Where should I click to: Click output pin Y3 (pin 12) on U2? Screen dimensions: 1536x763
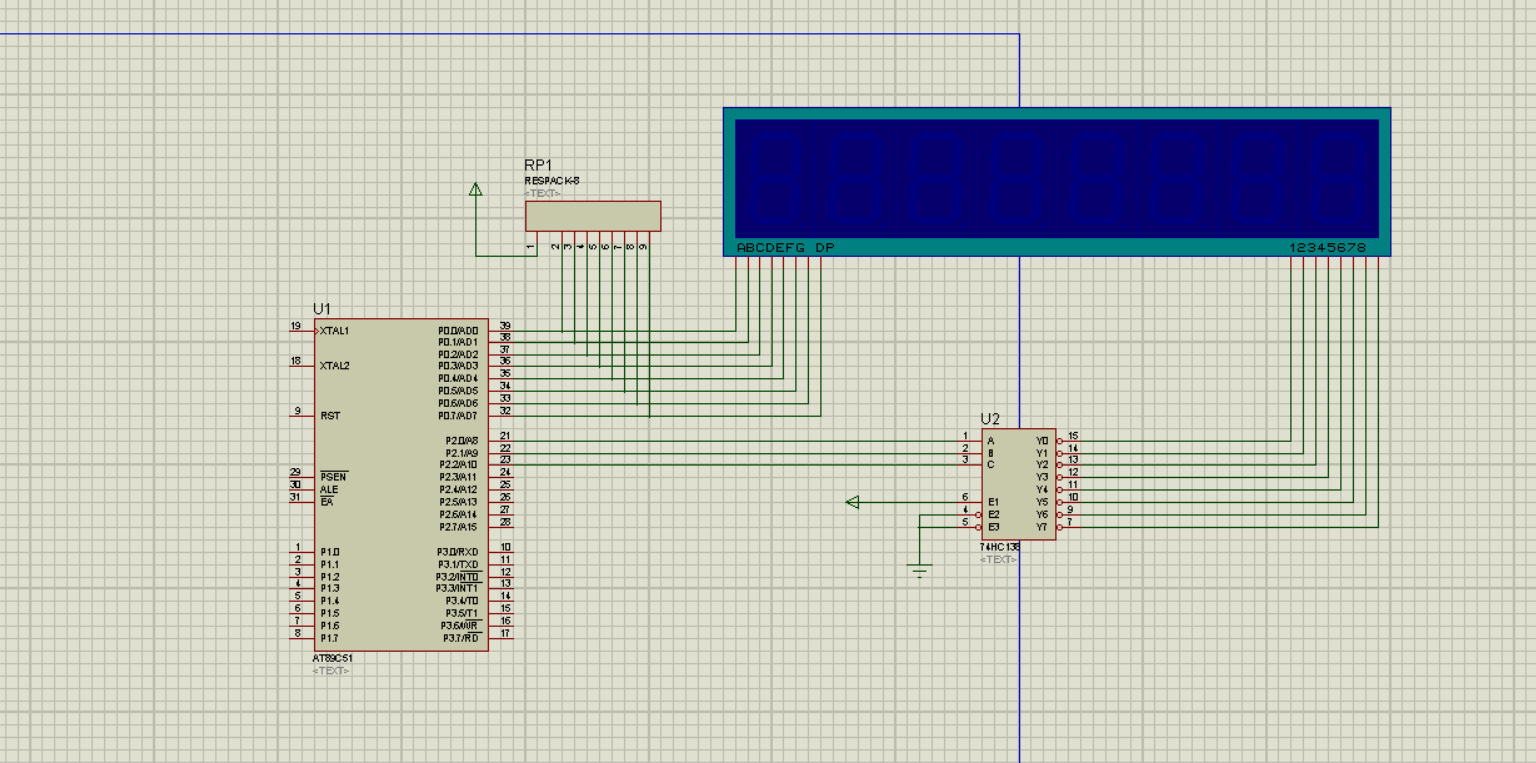(1068, 477)
